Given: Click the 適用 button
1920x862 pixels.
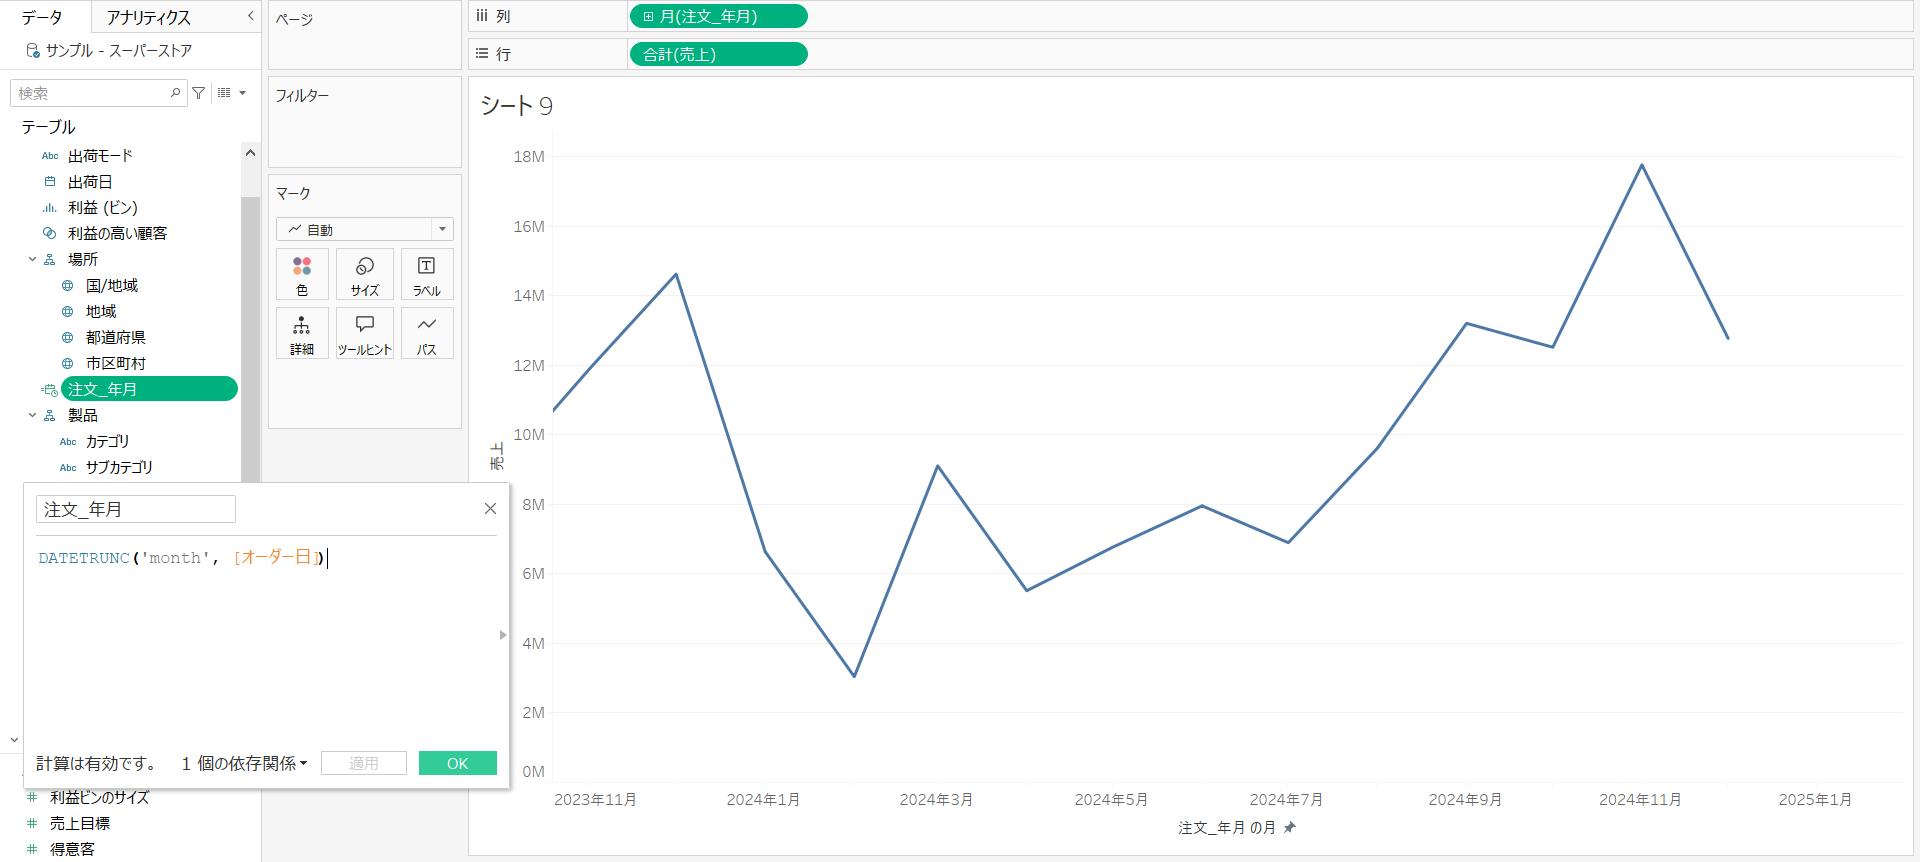Looking at the screenshot, I should click(364, 763).
